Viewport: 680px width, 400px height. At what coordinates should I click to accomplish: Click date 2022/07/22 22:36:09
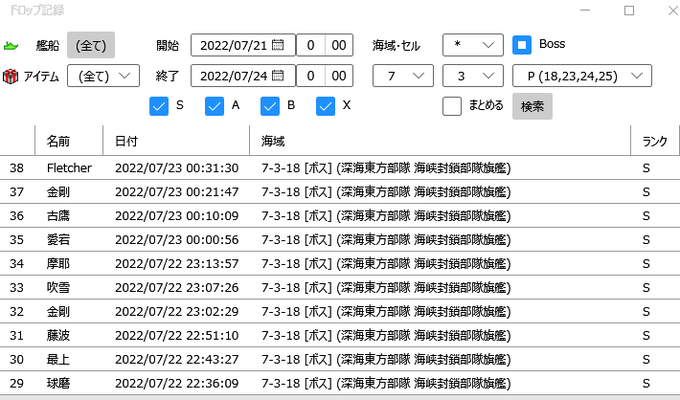pos(177,383)
